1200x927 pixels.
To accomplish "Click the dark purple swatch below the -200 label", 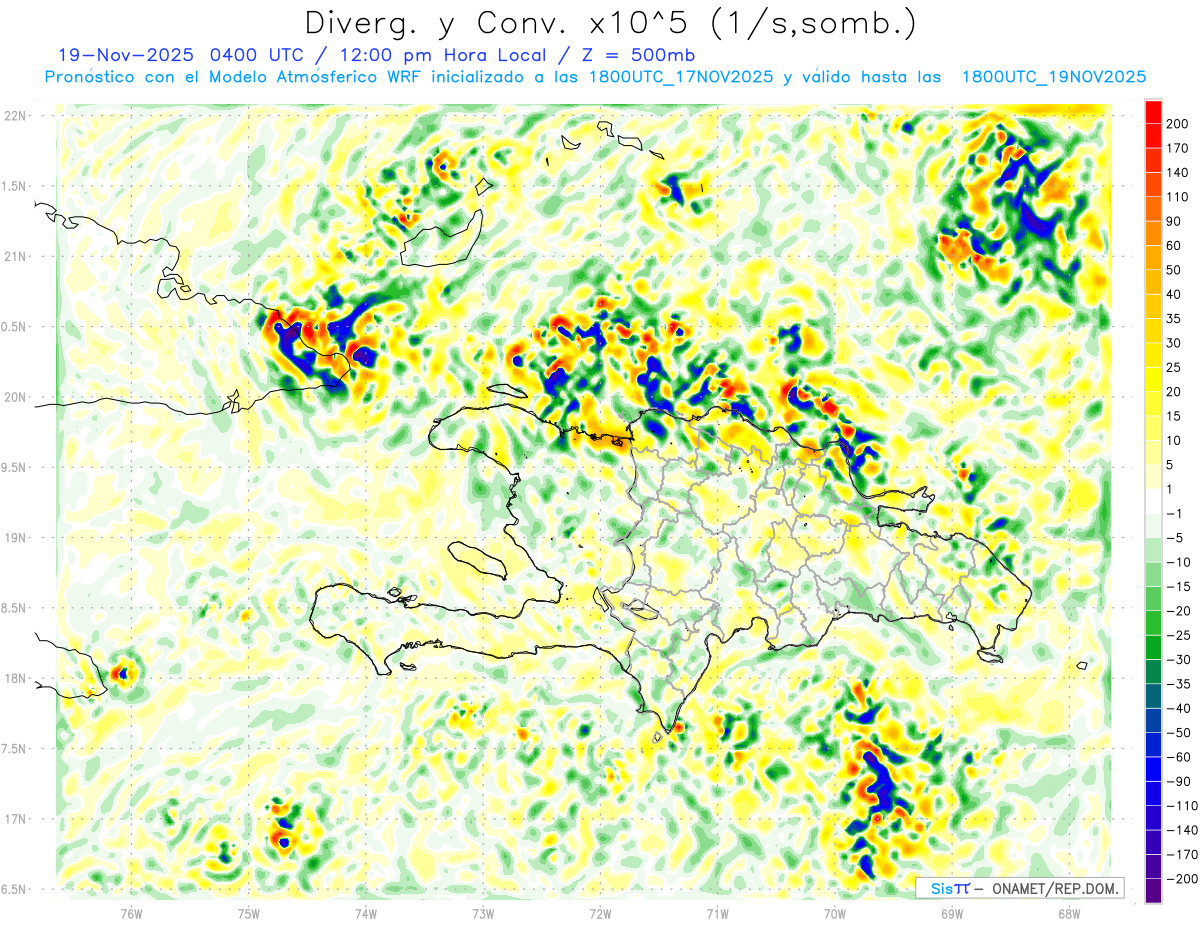I will pos(1153,890).
